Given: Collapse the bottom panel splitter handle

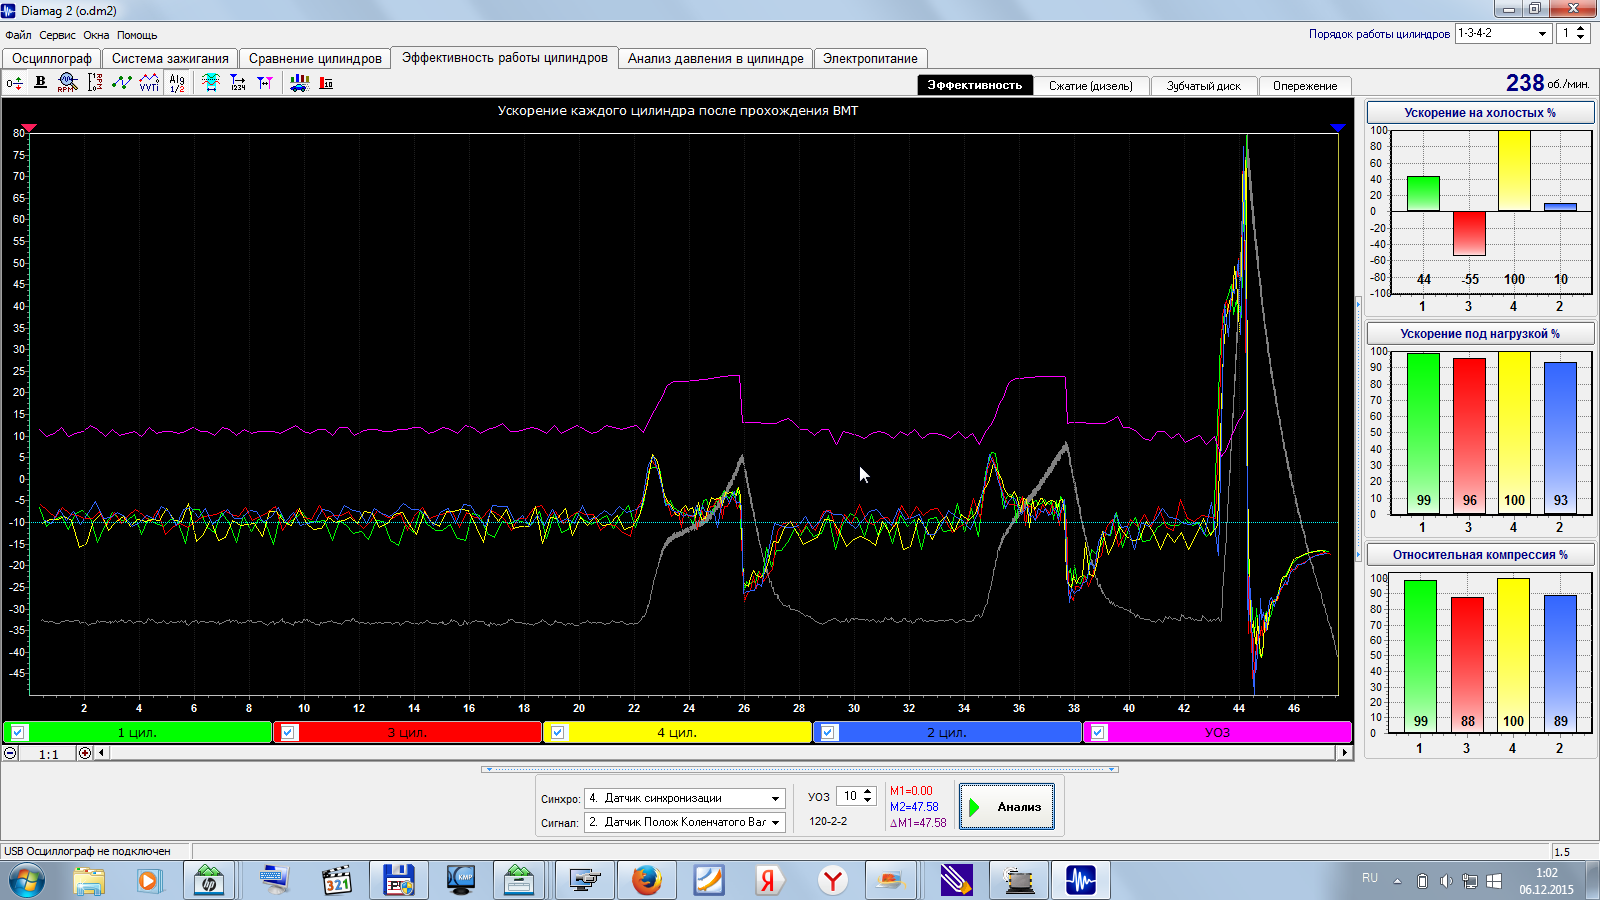Looking at the screenshot, I should point(800,769).
